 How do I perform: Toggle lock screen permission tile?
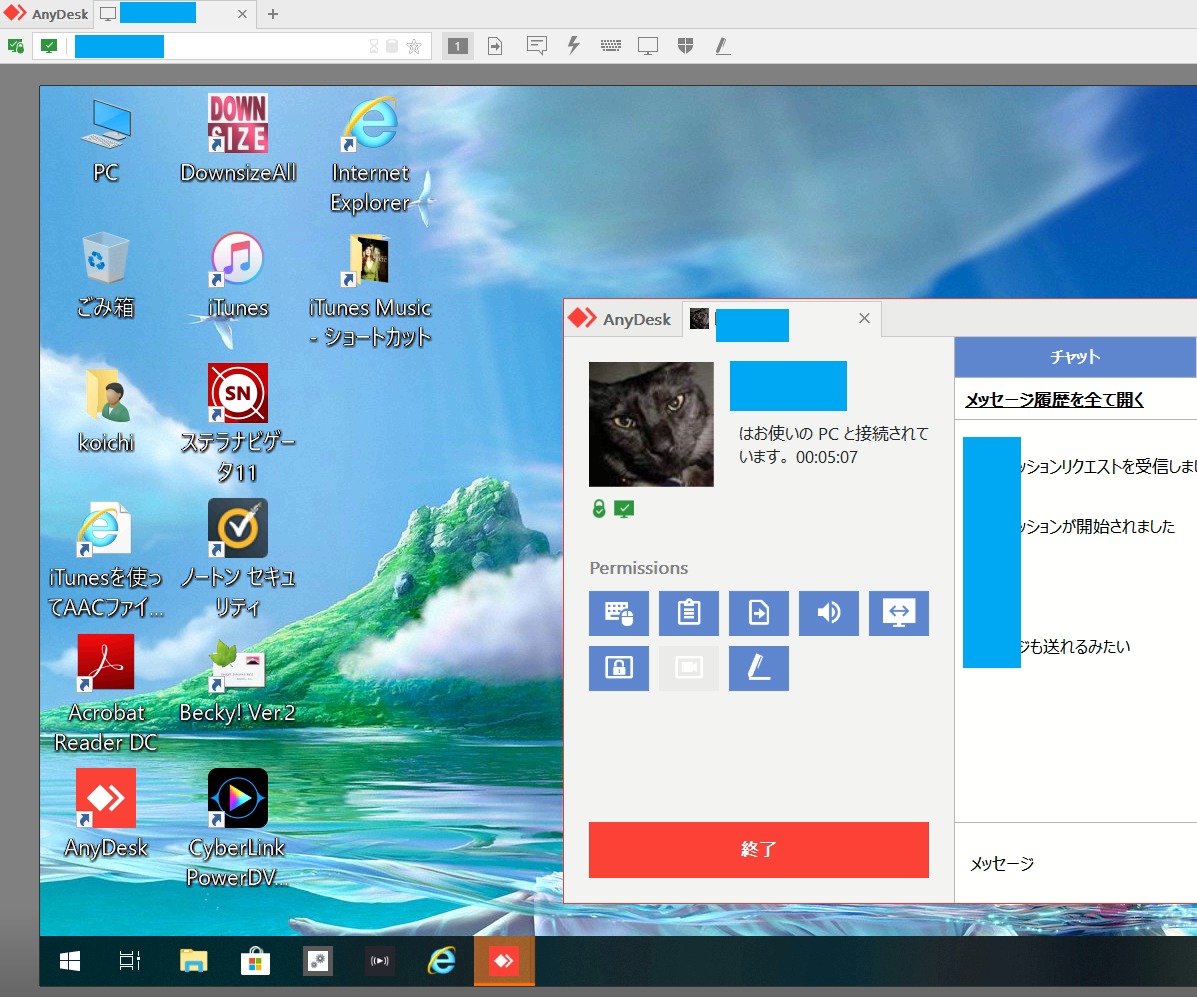(619, 668)
